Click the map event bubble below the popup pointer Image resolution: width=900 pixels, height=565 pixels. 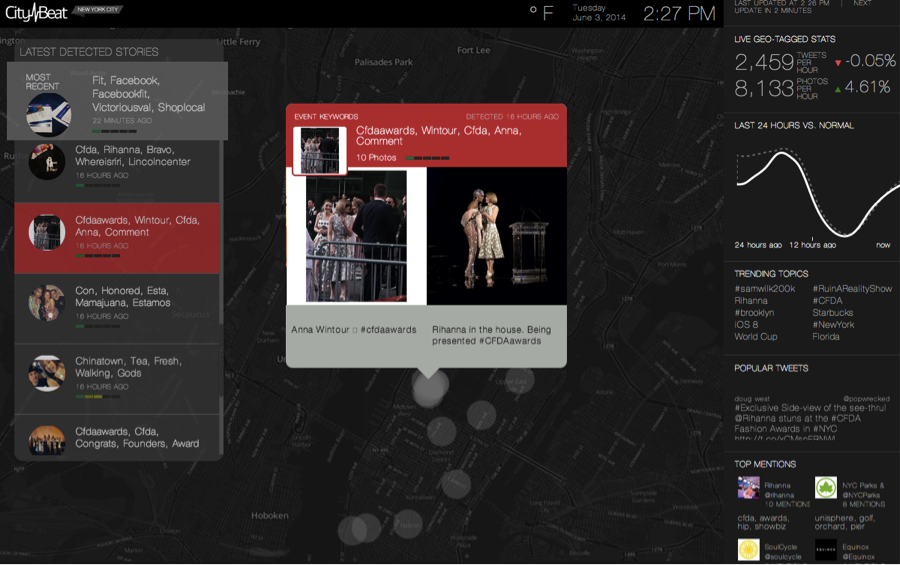click(428, 389)
